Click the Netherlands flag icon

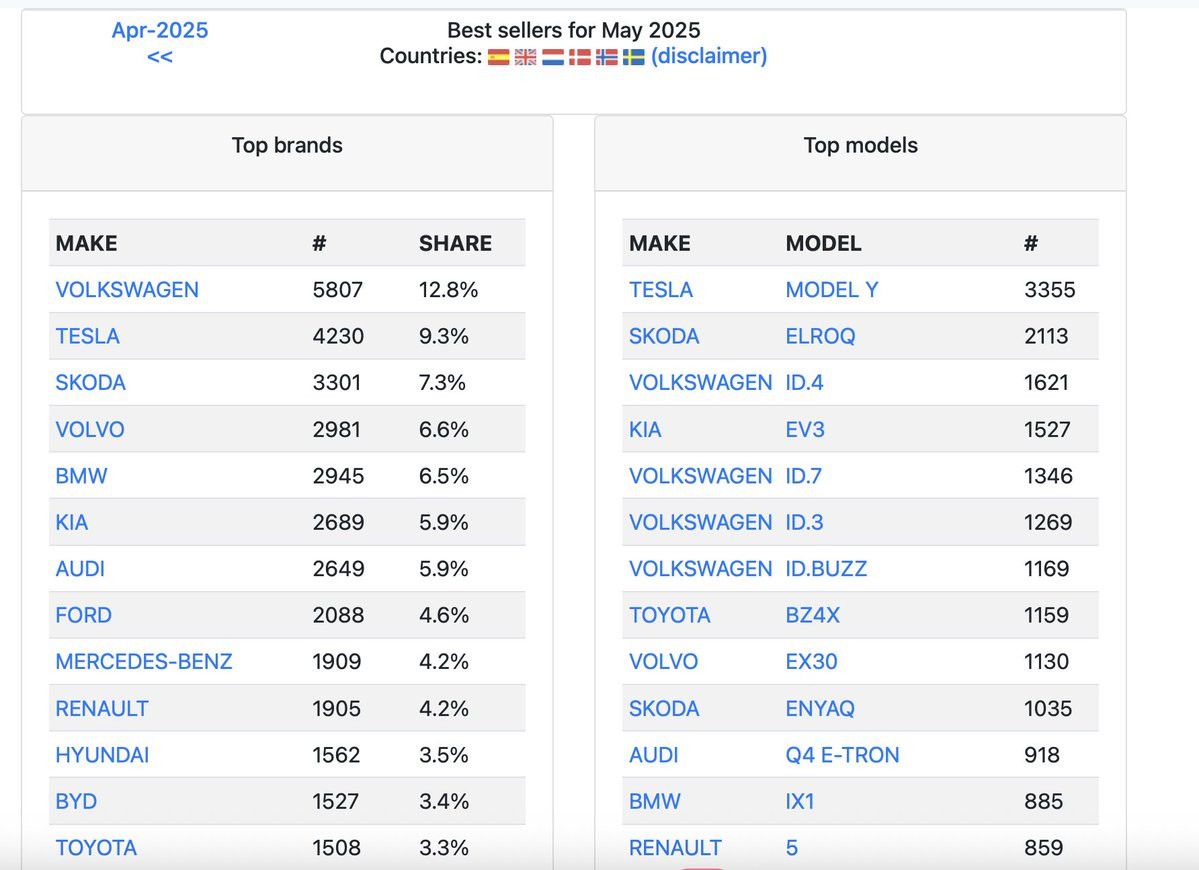click(x=553, y=57)
